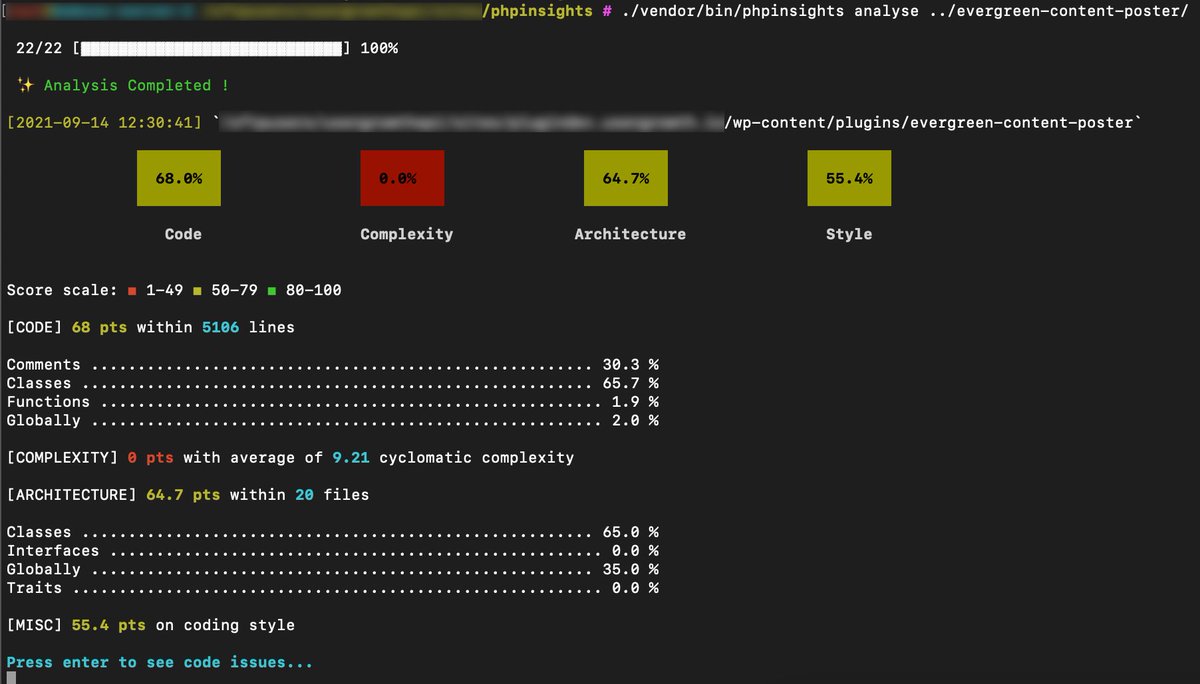Click the './vendor/bin/phpinsights' command text
The image size is (1200, 684).
pyautogui.click(x=736, y=11)
